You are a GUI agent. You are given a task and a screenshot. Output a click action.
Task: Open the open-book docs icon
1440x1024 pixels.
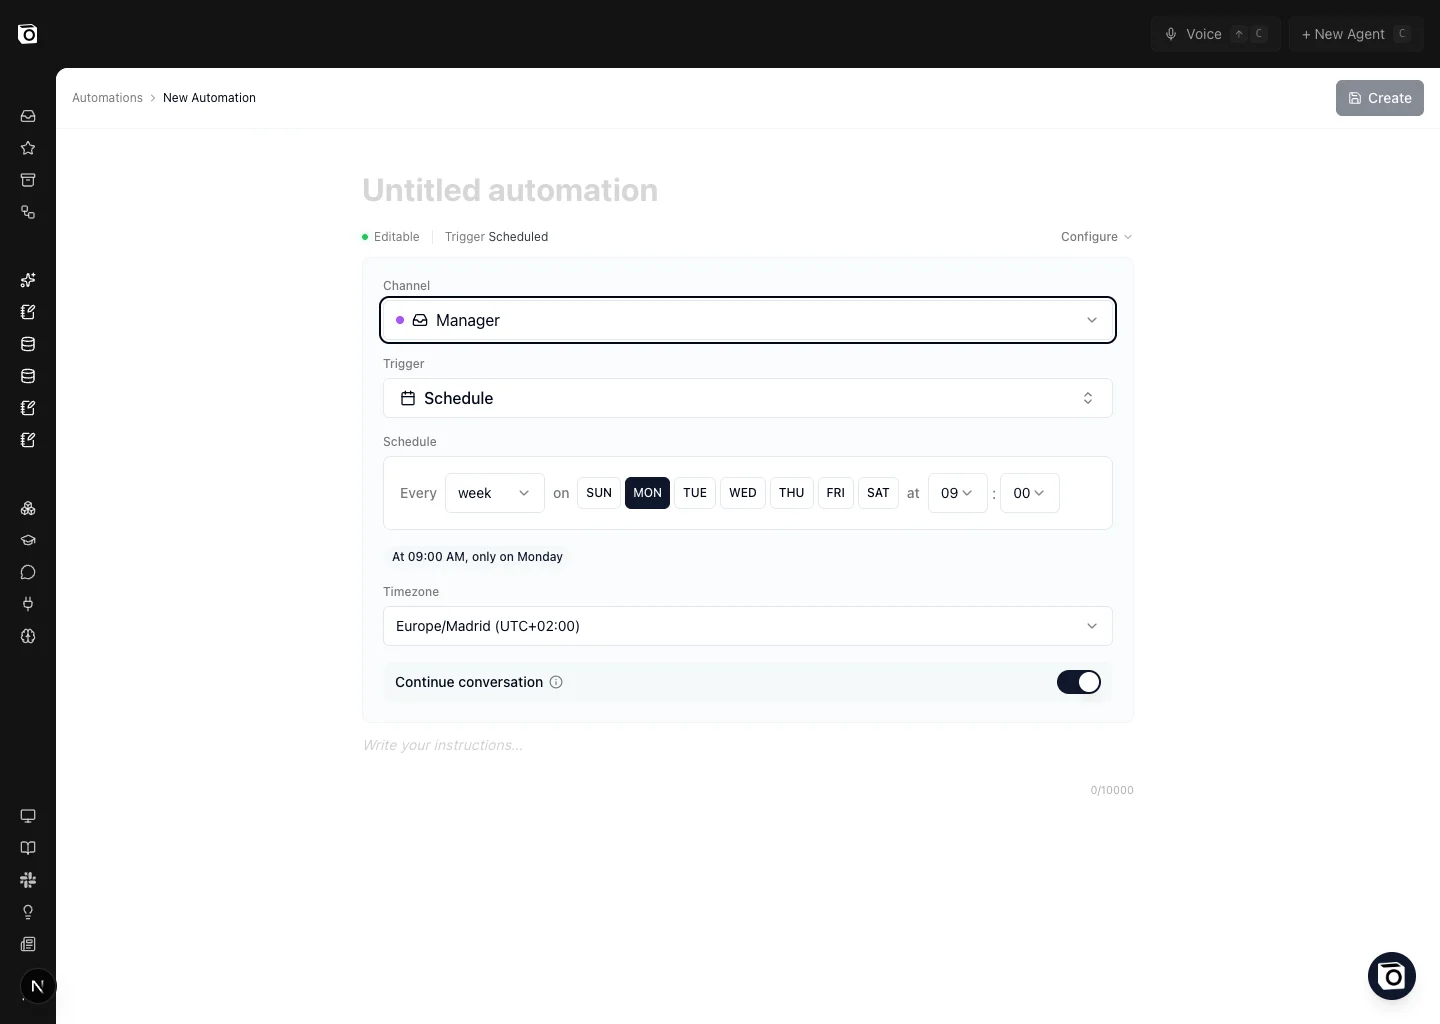[28, 848]
